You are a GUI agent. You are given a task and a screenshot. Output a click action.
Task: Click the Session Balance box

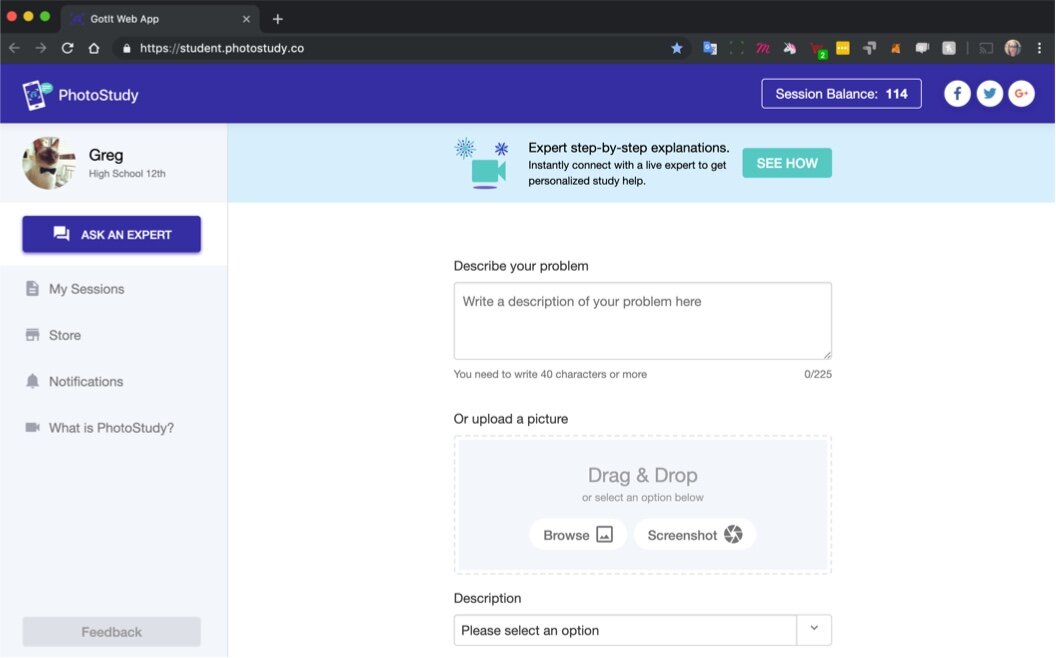(841, 94)
